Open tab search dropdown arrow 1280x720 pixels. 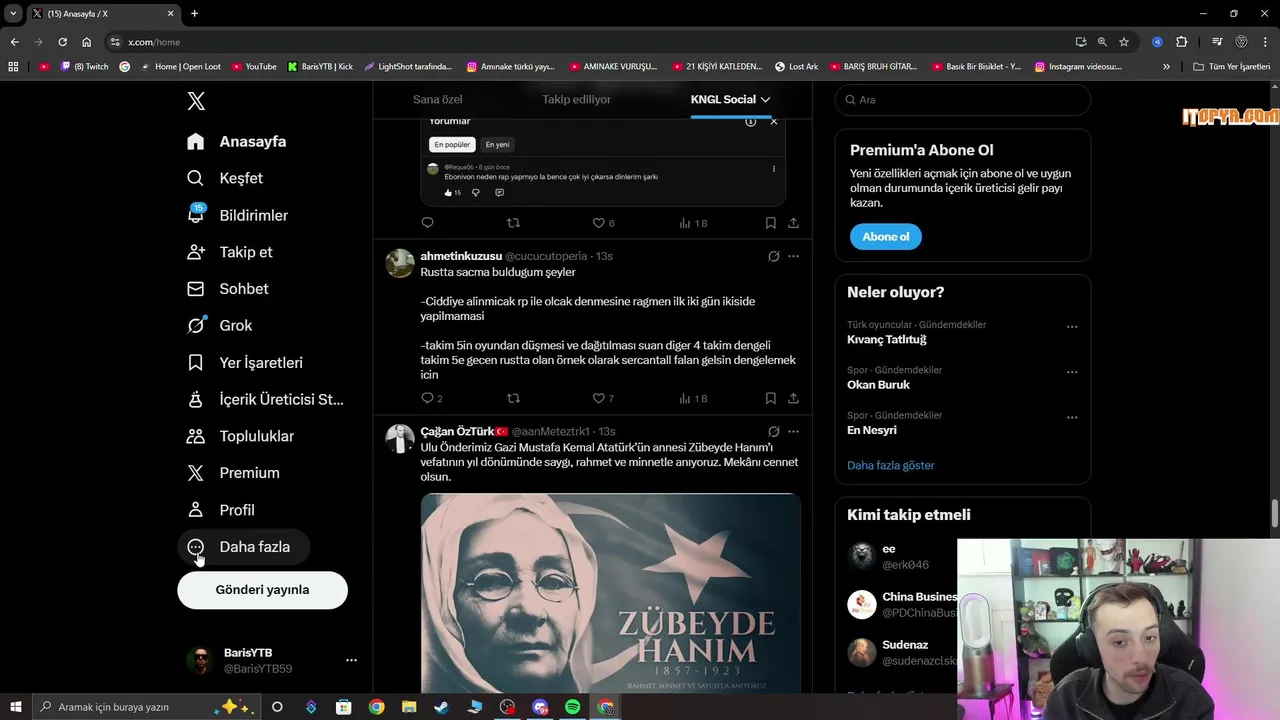pyautogui.click(x=13, y=13)
